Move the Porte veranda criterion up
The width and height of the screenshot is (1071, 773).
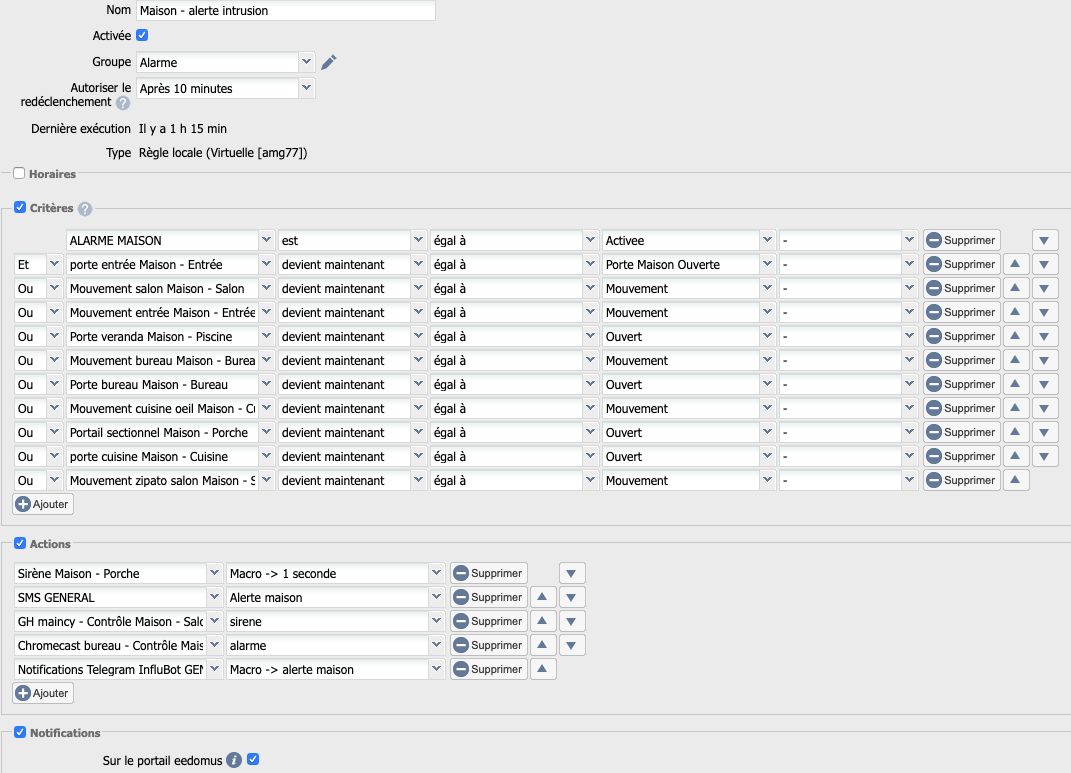click(1015, 336)
